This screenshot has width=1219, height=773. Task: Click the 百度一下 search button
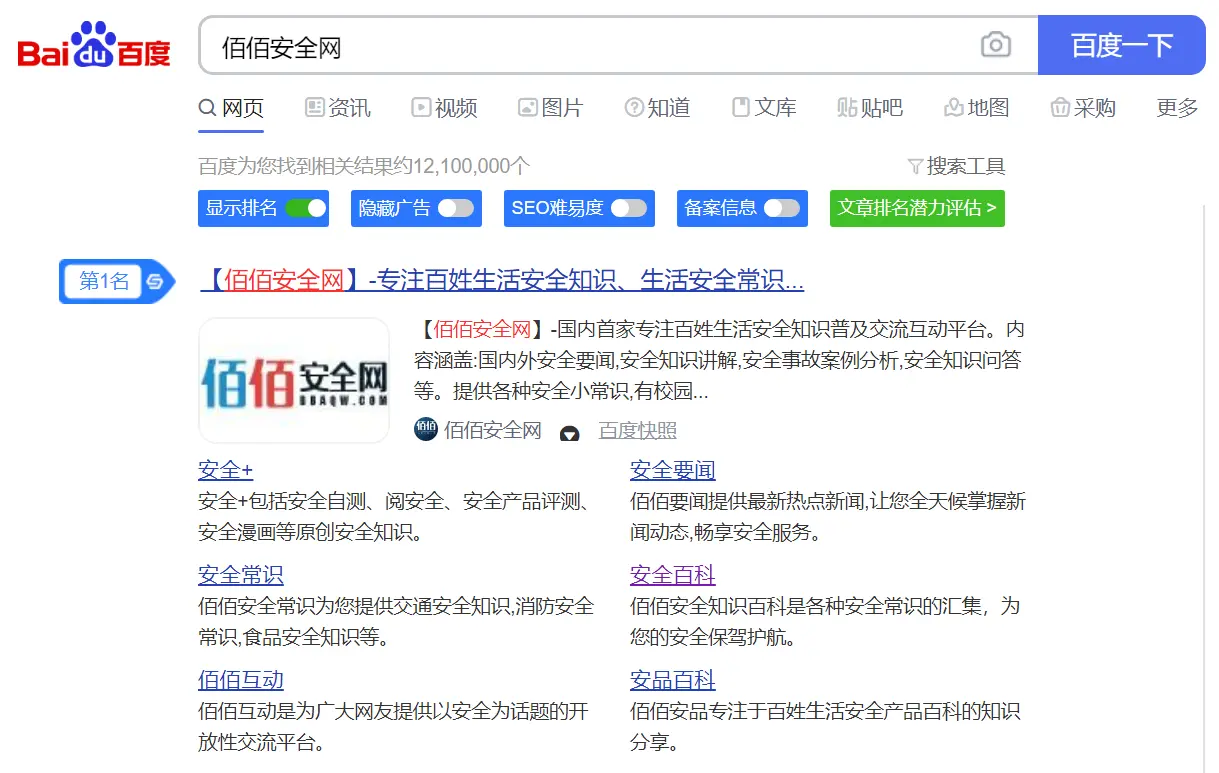pyautogui.click(x=1122, y=45)
